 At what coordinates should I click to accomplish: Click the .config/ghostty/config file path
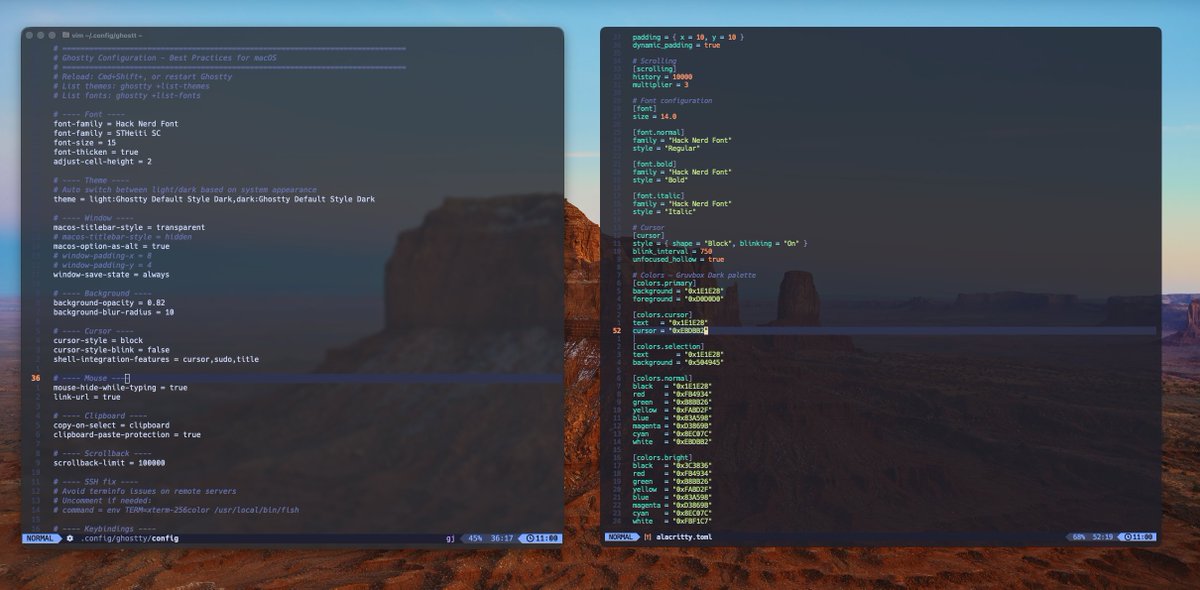click(129, 538)
